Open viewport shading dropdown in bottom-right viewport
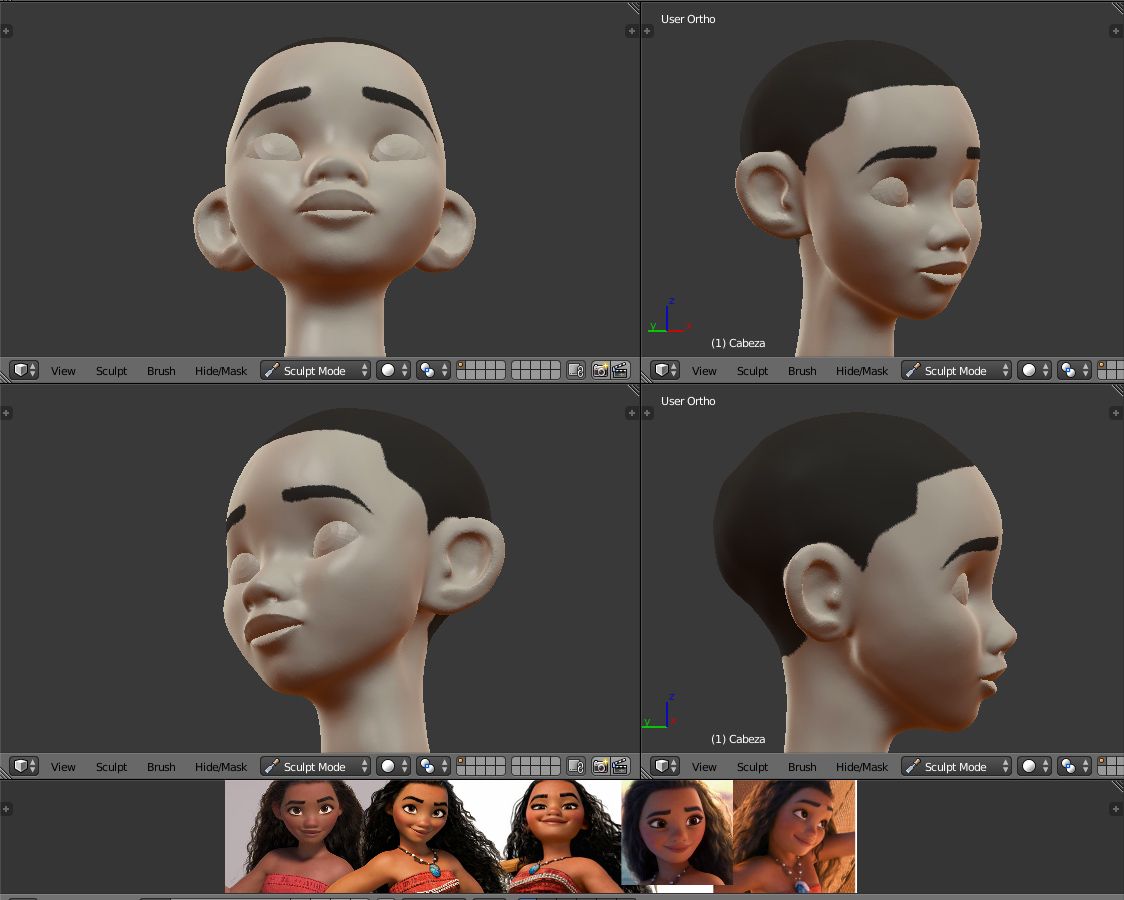The height and width of the screenshot is (900, 1124). 1035,766
